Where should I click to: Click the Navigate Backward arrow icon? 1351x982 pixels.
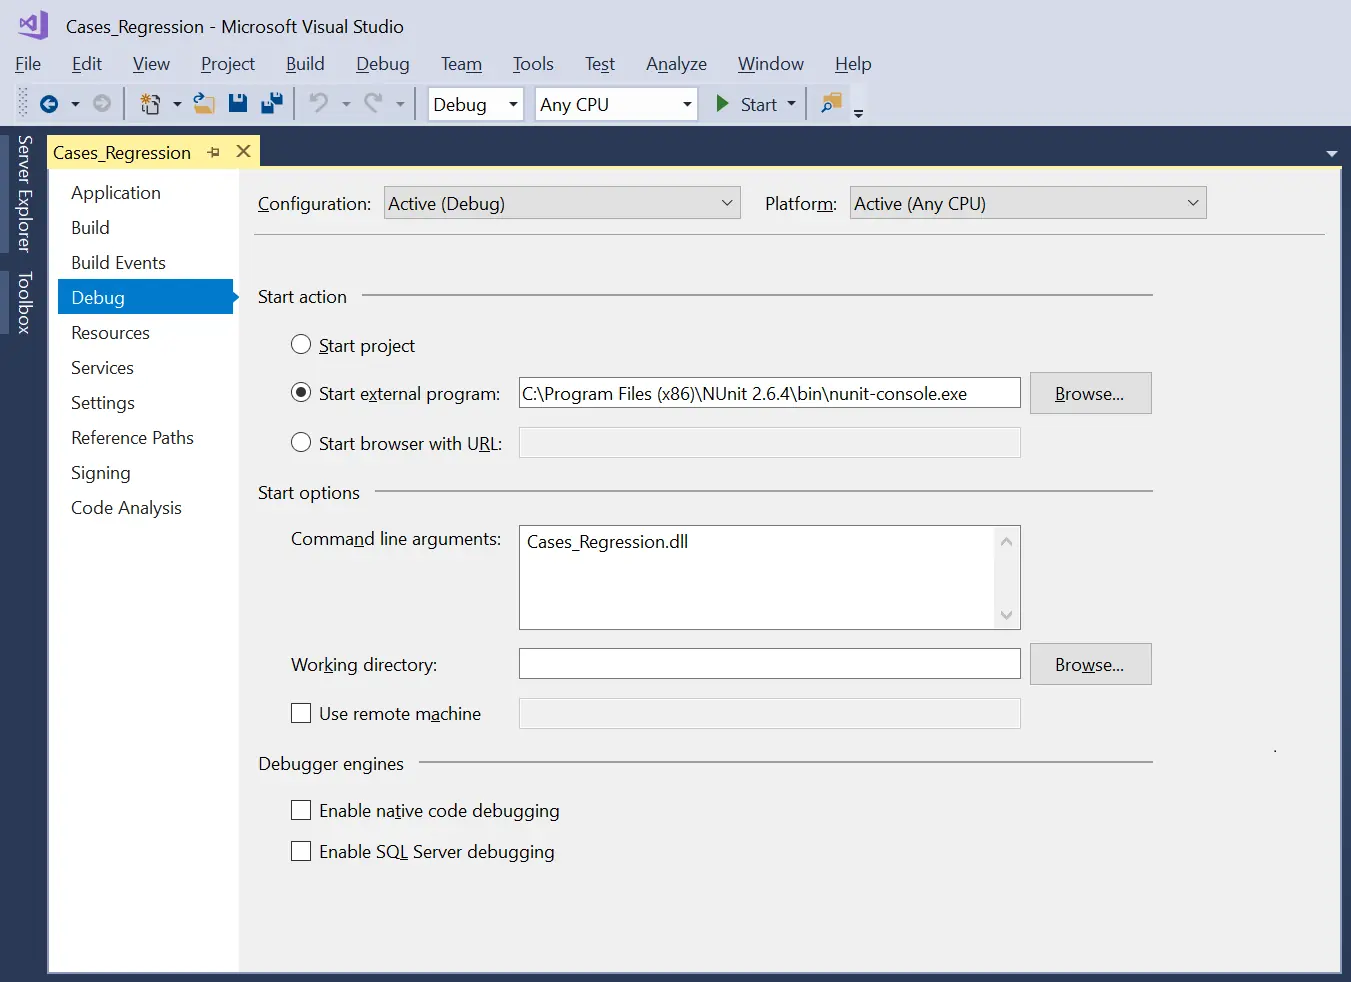(x=50, y=103)
